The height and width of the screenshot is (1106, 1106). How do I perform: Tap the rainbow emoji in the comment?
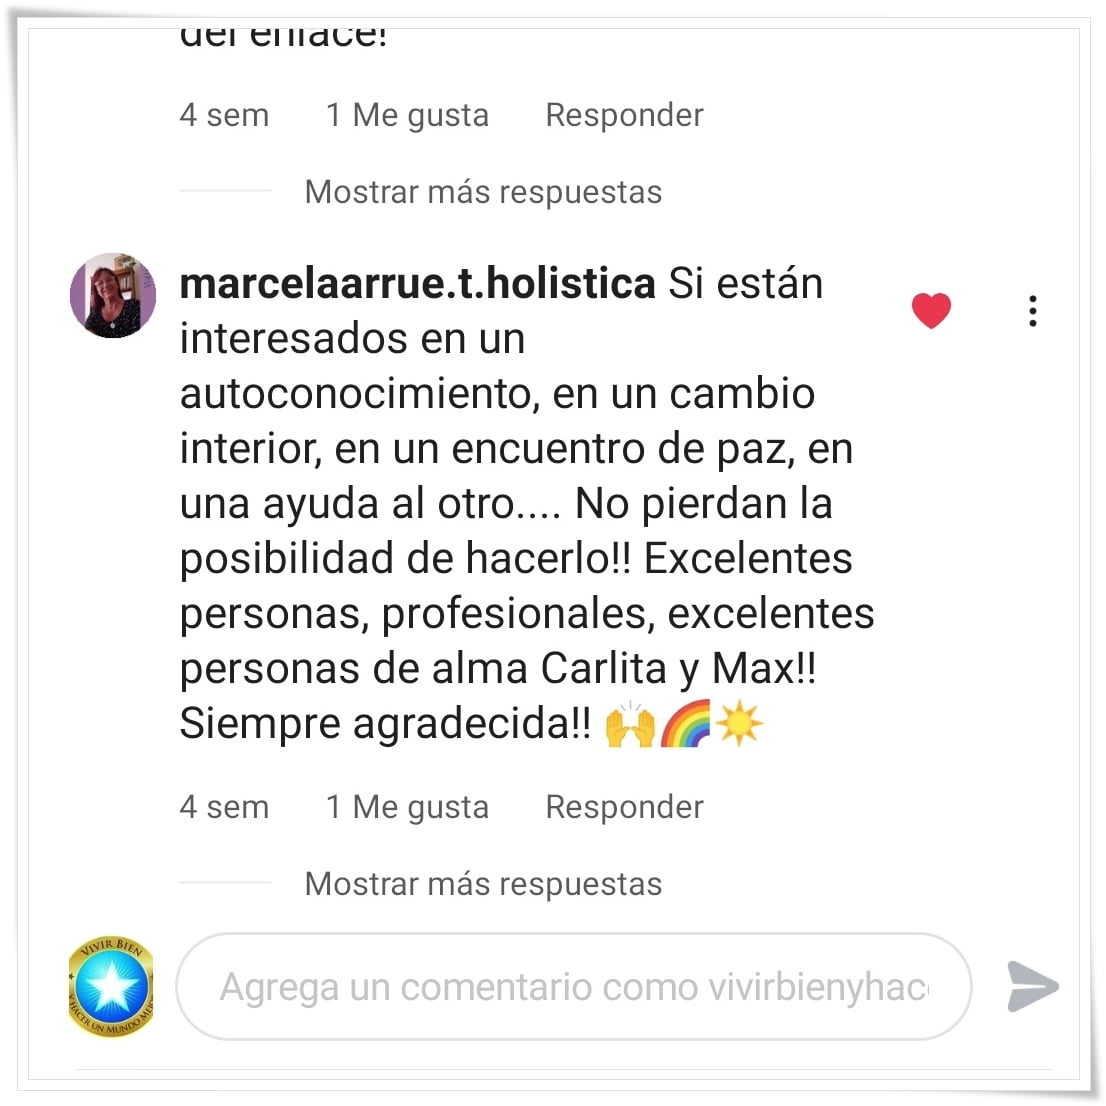[x=686, y=724]
